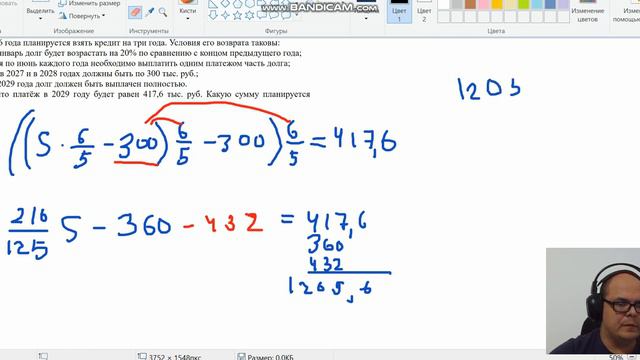This screenshot has width=640, height=360.
Task: Click the Изменить размер button
Action: [89, 3]
